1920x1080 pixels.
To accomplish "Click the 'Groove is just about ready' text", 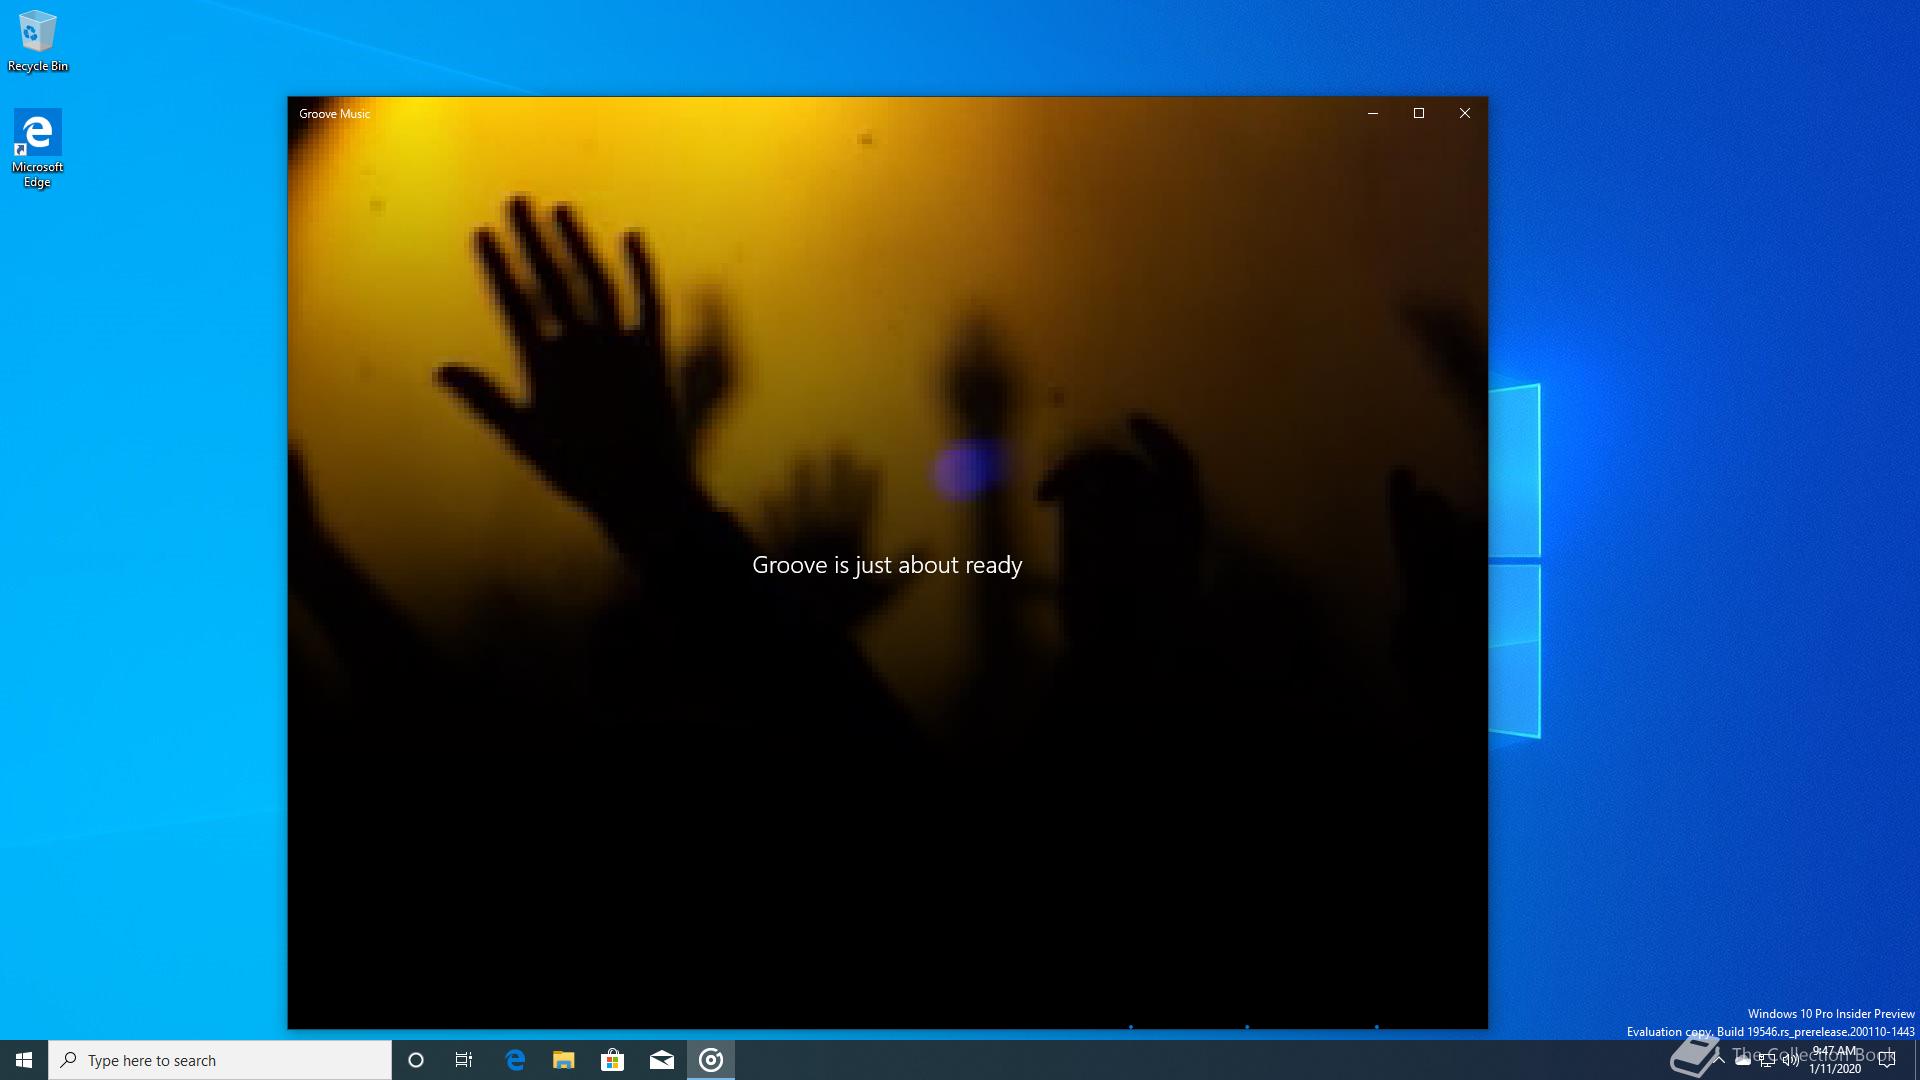I will tap(887, 565).
